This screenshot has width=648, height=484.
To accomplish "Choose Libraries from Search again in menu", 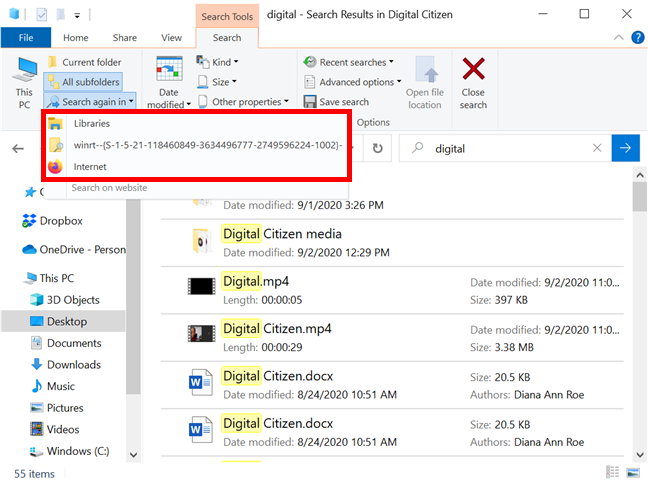I will tap(196, 123).
